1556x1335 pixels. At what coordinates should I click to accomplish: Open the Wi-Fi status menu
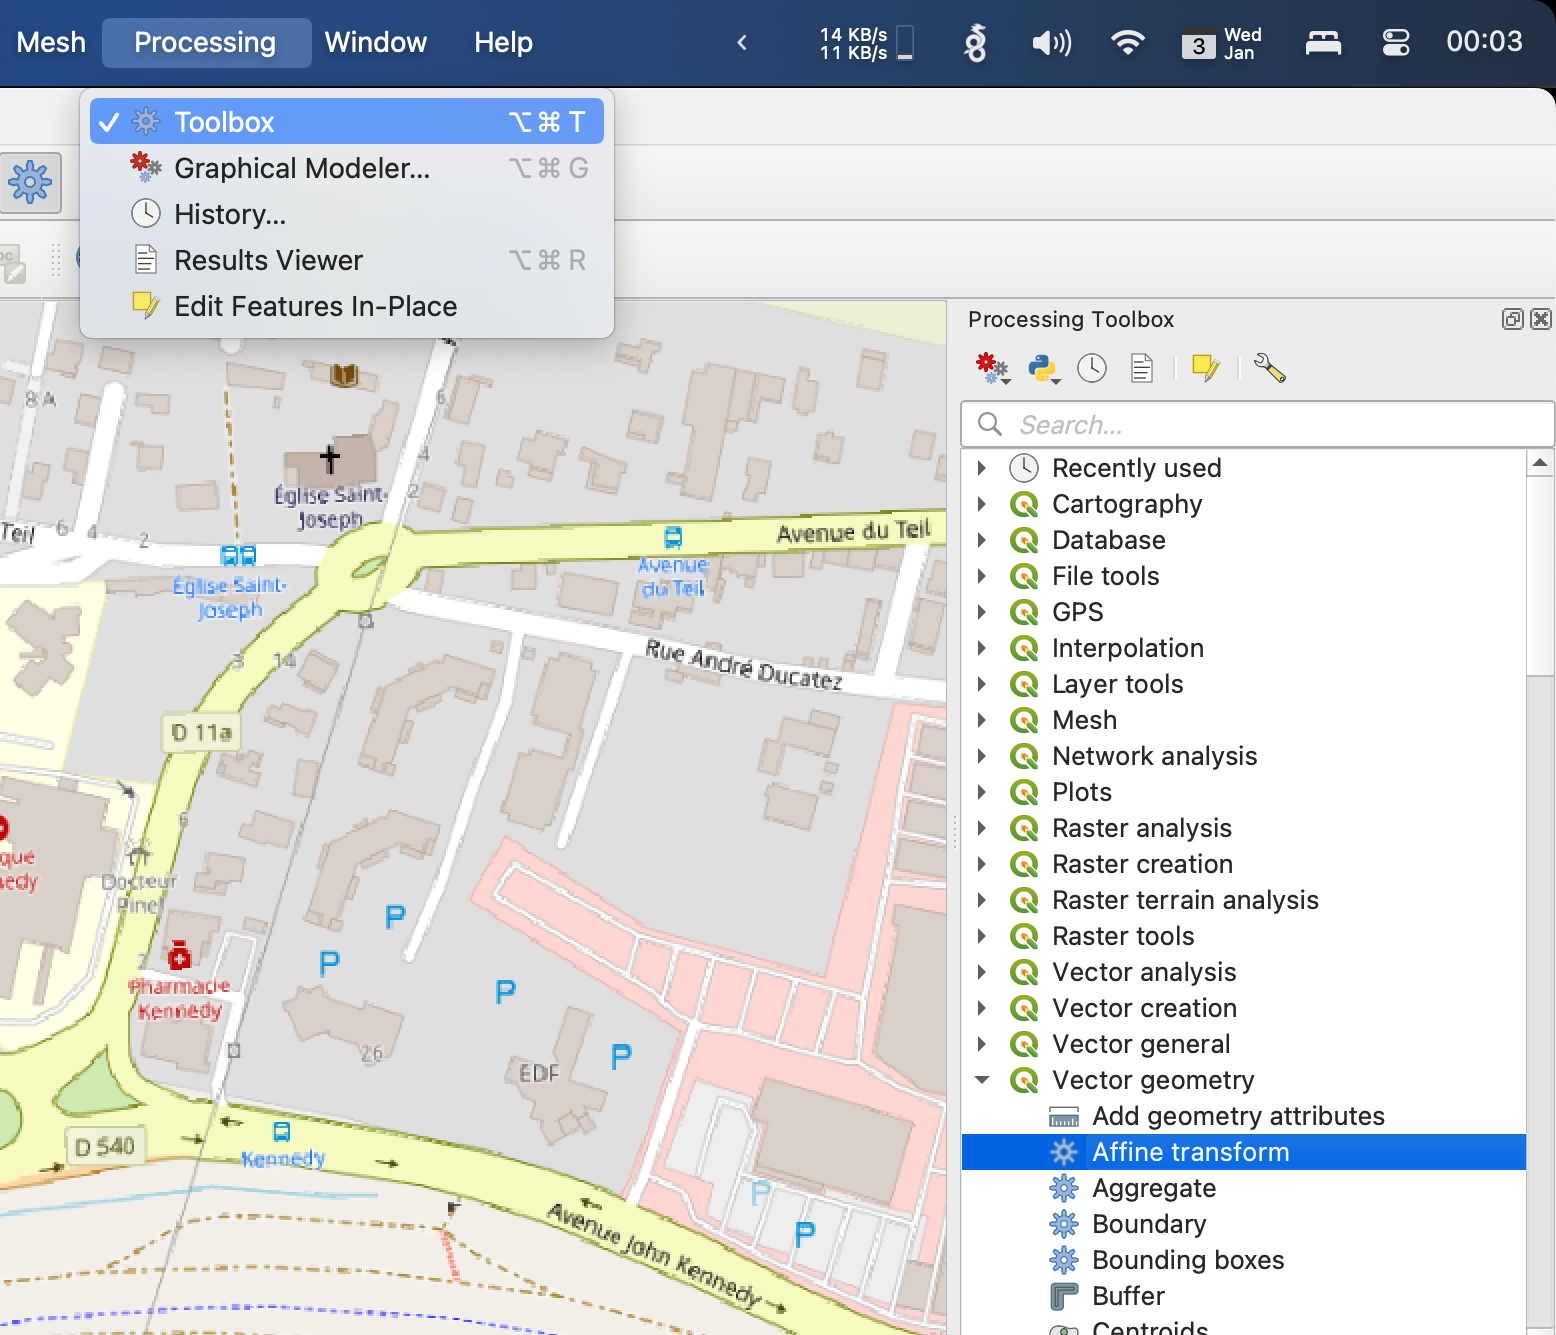(1127, 42)
